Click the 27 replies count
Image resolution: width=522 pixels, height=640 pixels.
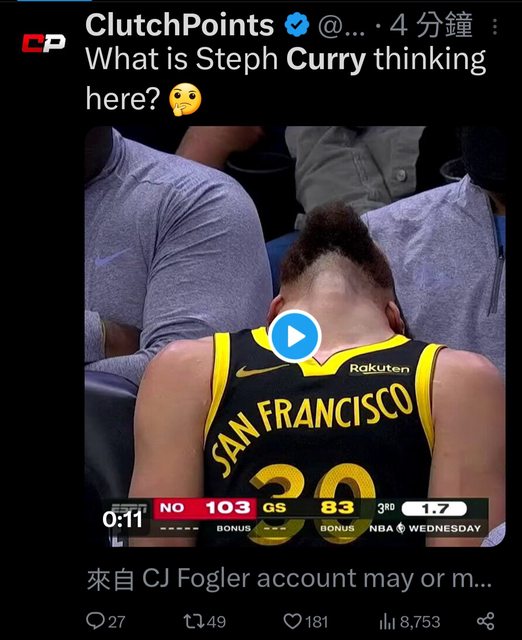(116, 622)
